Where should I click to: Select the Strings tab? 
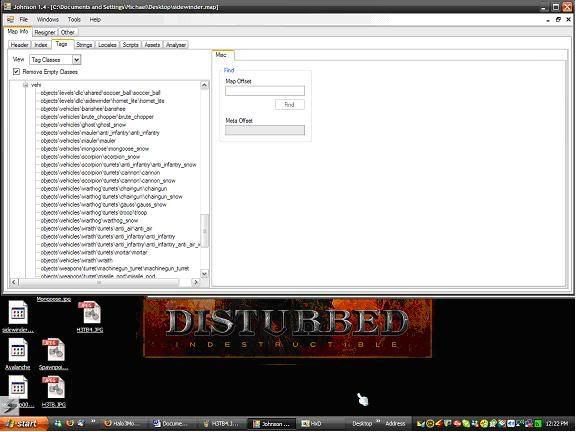click(x=84, y=44)
